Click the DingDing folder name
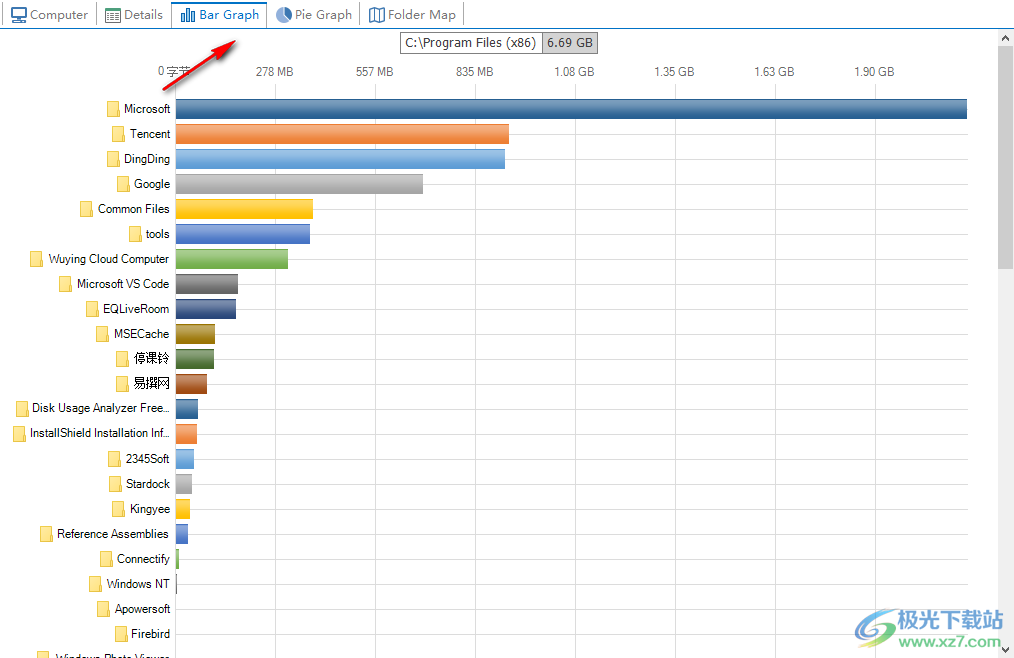 point(147,159)
